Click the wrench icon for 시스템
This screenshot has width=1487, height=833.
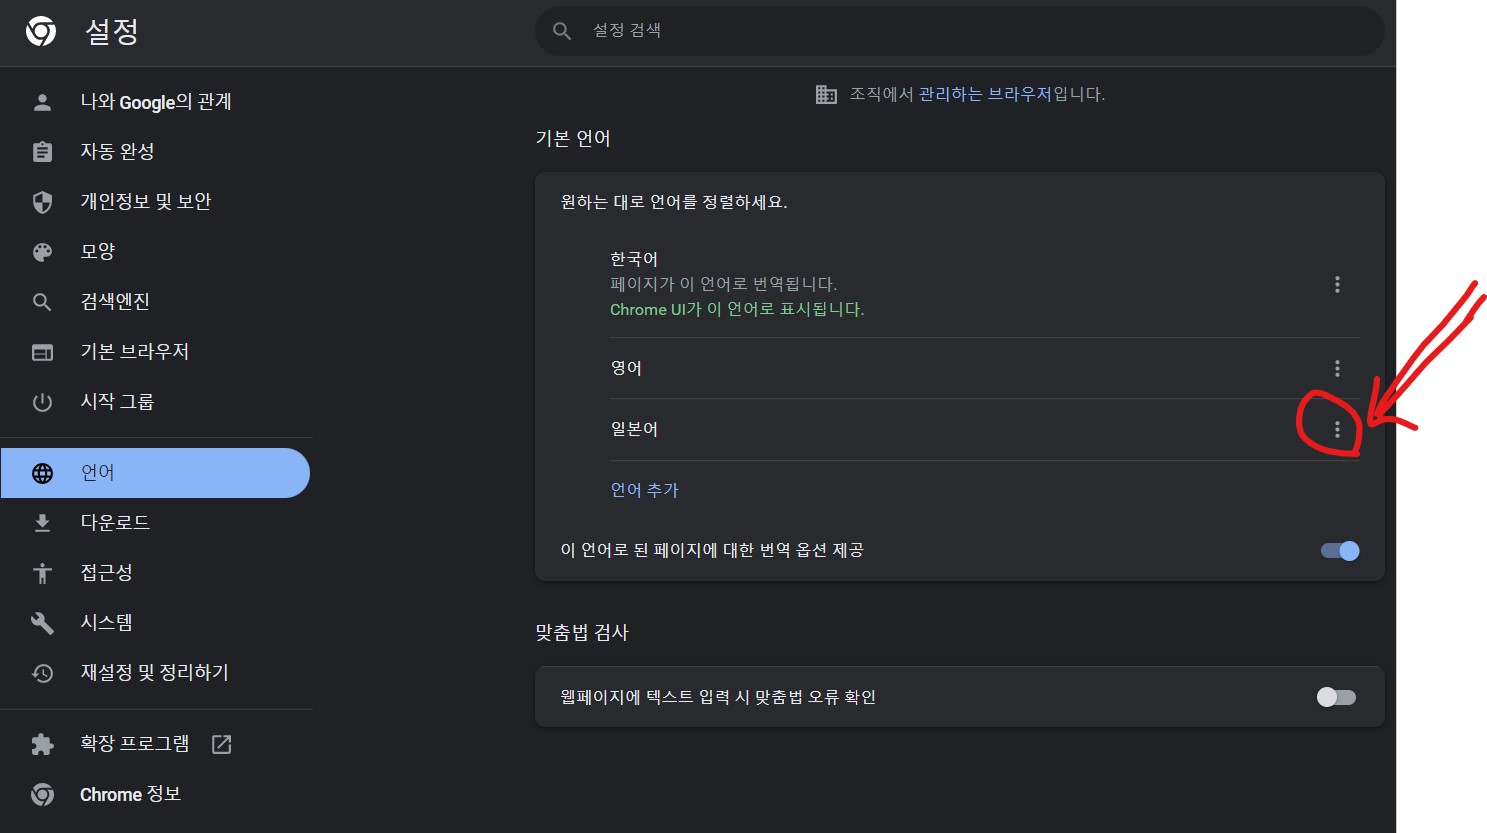click(x=42, y=623)
